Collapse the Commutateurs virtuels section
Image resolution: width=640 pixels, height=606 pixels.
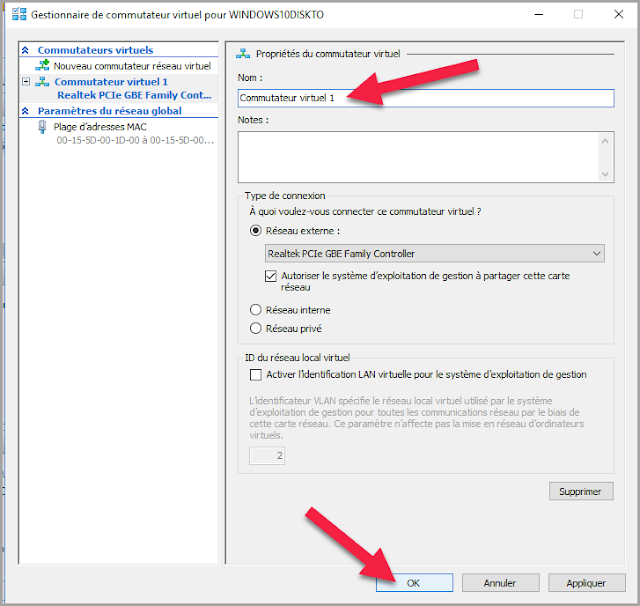(25, 50)
